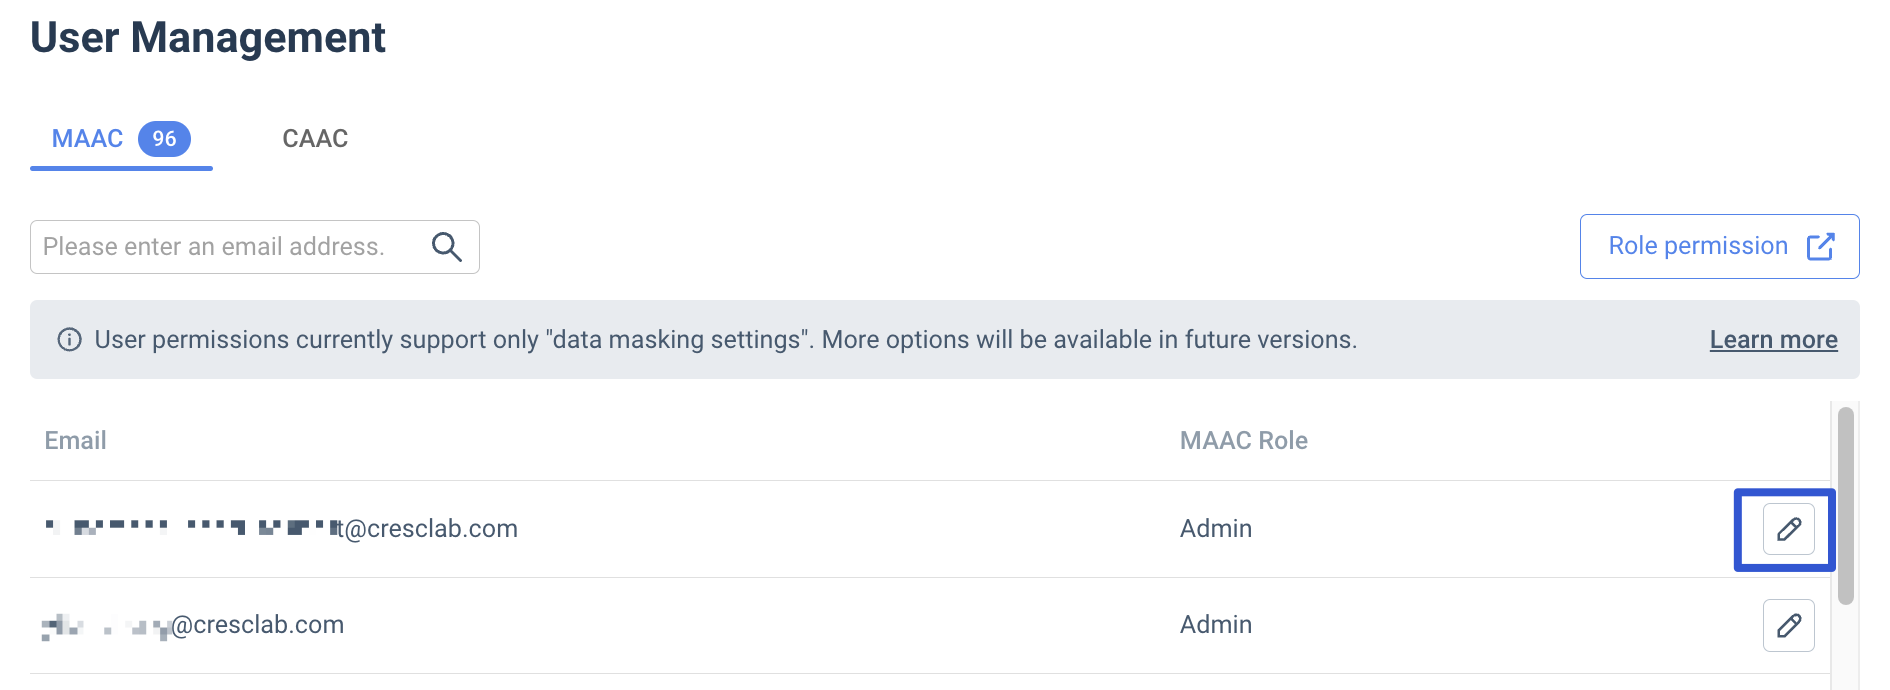1890x690 pixels.
Task: Click the Admin role in second row
Action: (x=1215, y=625)
